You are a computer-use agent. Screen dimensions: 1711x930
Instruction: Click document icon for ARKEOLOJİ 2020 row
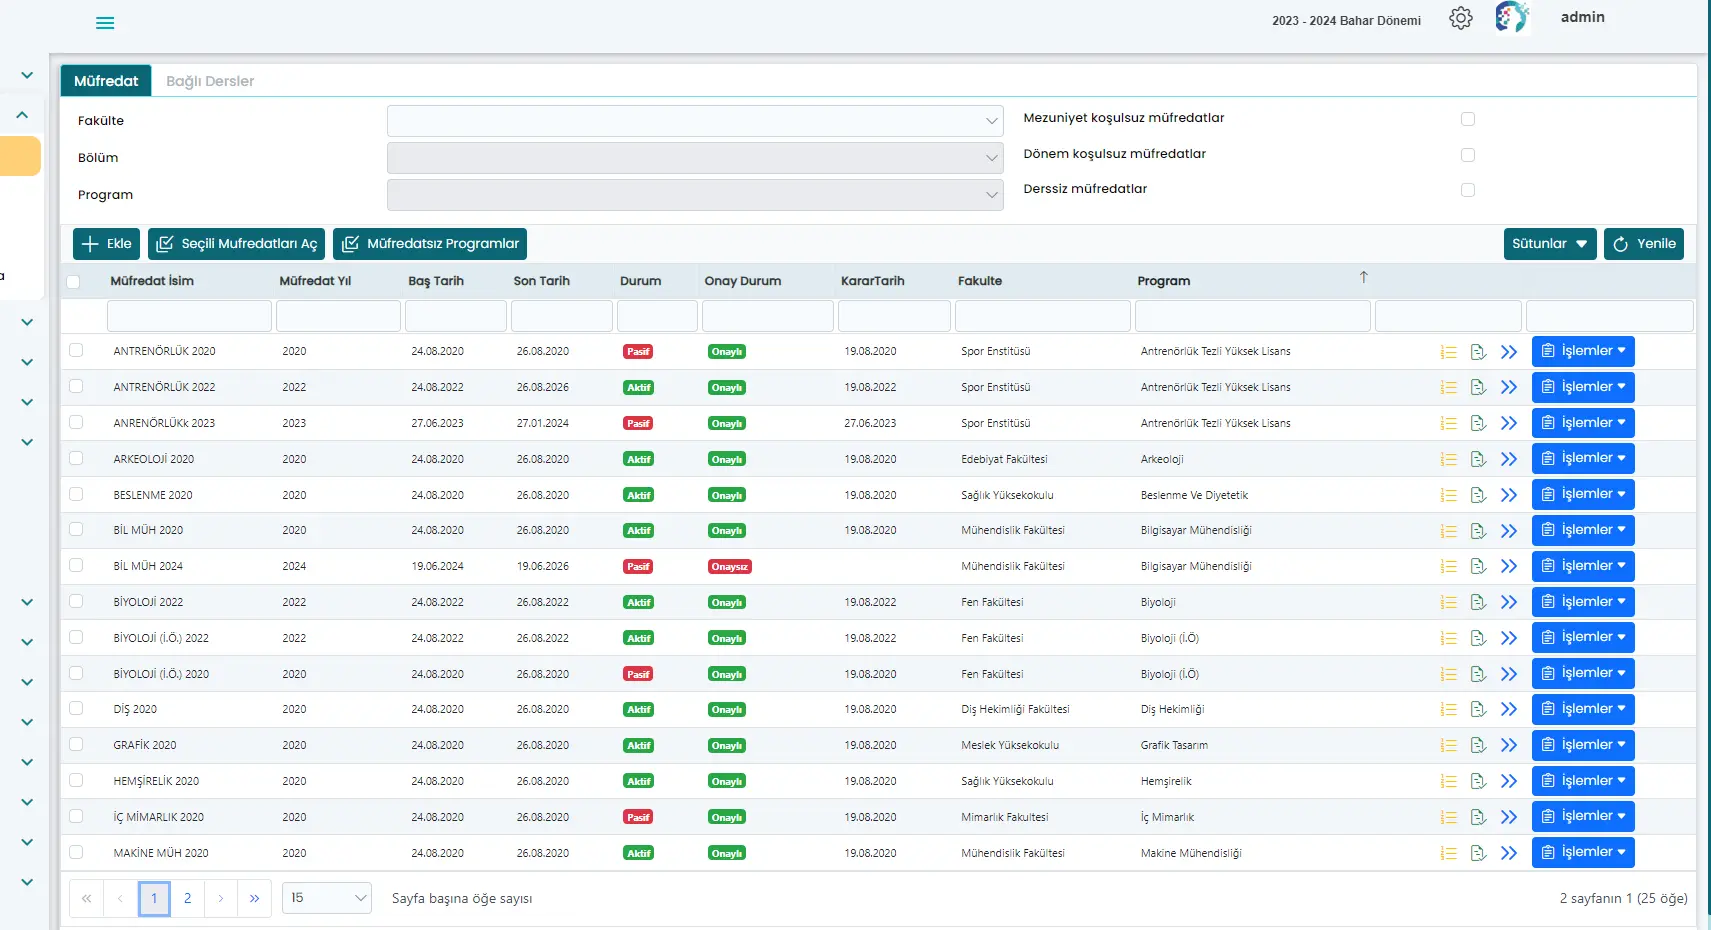pos(1478,460)
